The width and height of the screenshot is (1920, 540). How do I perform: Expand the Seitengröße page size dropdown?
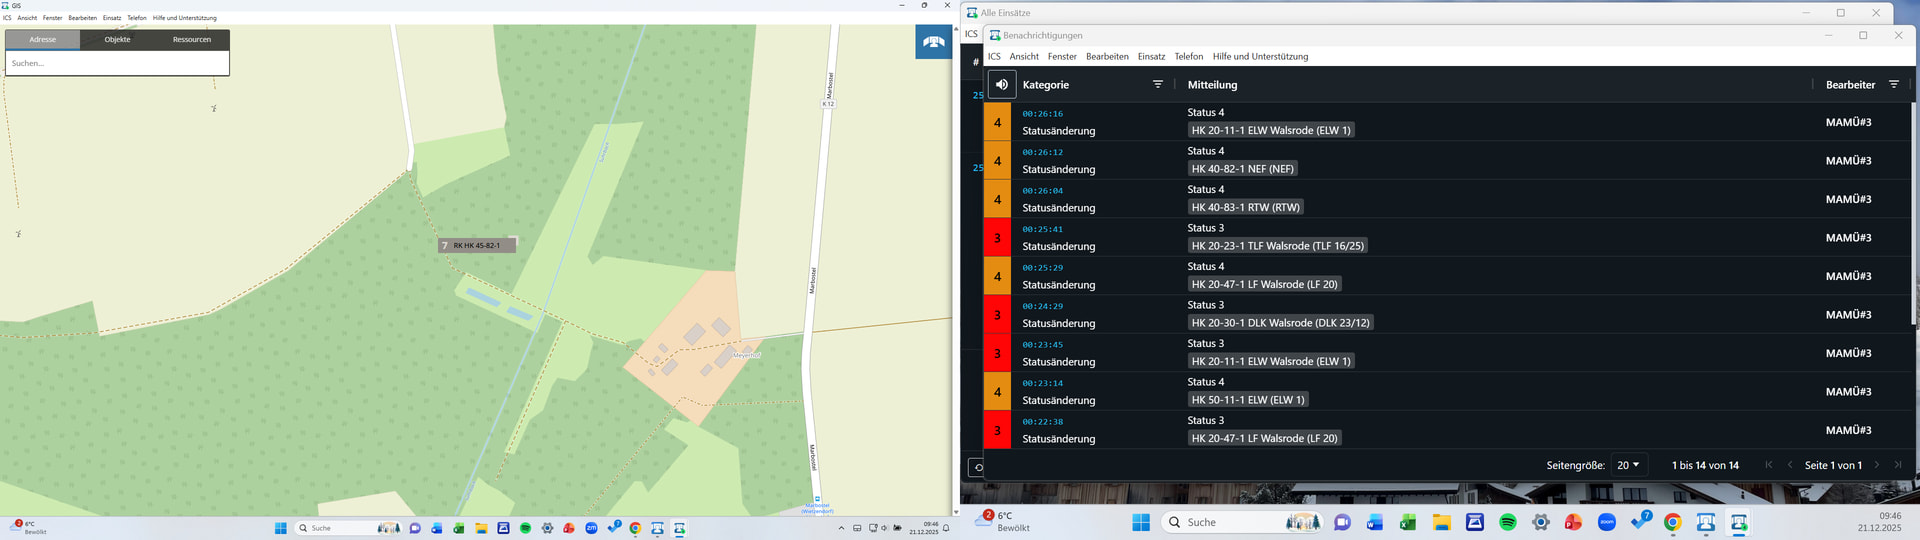tap(1628, 465)
